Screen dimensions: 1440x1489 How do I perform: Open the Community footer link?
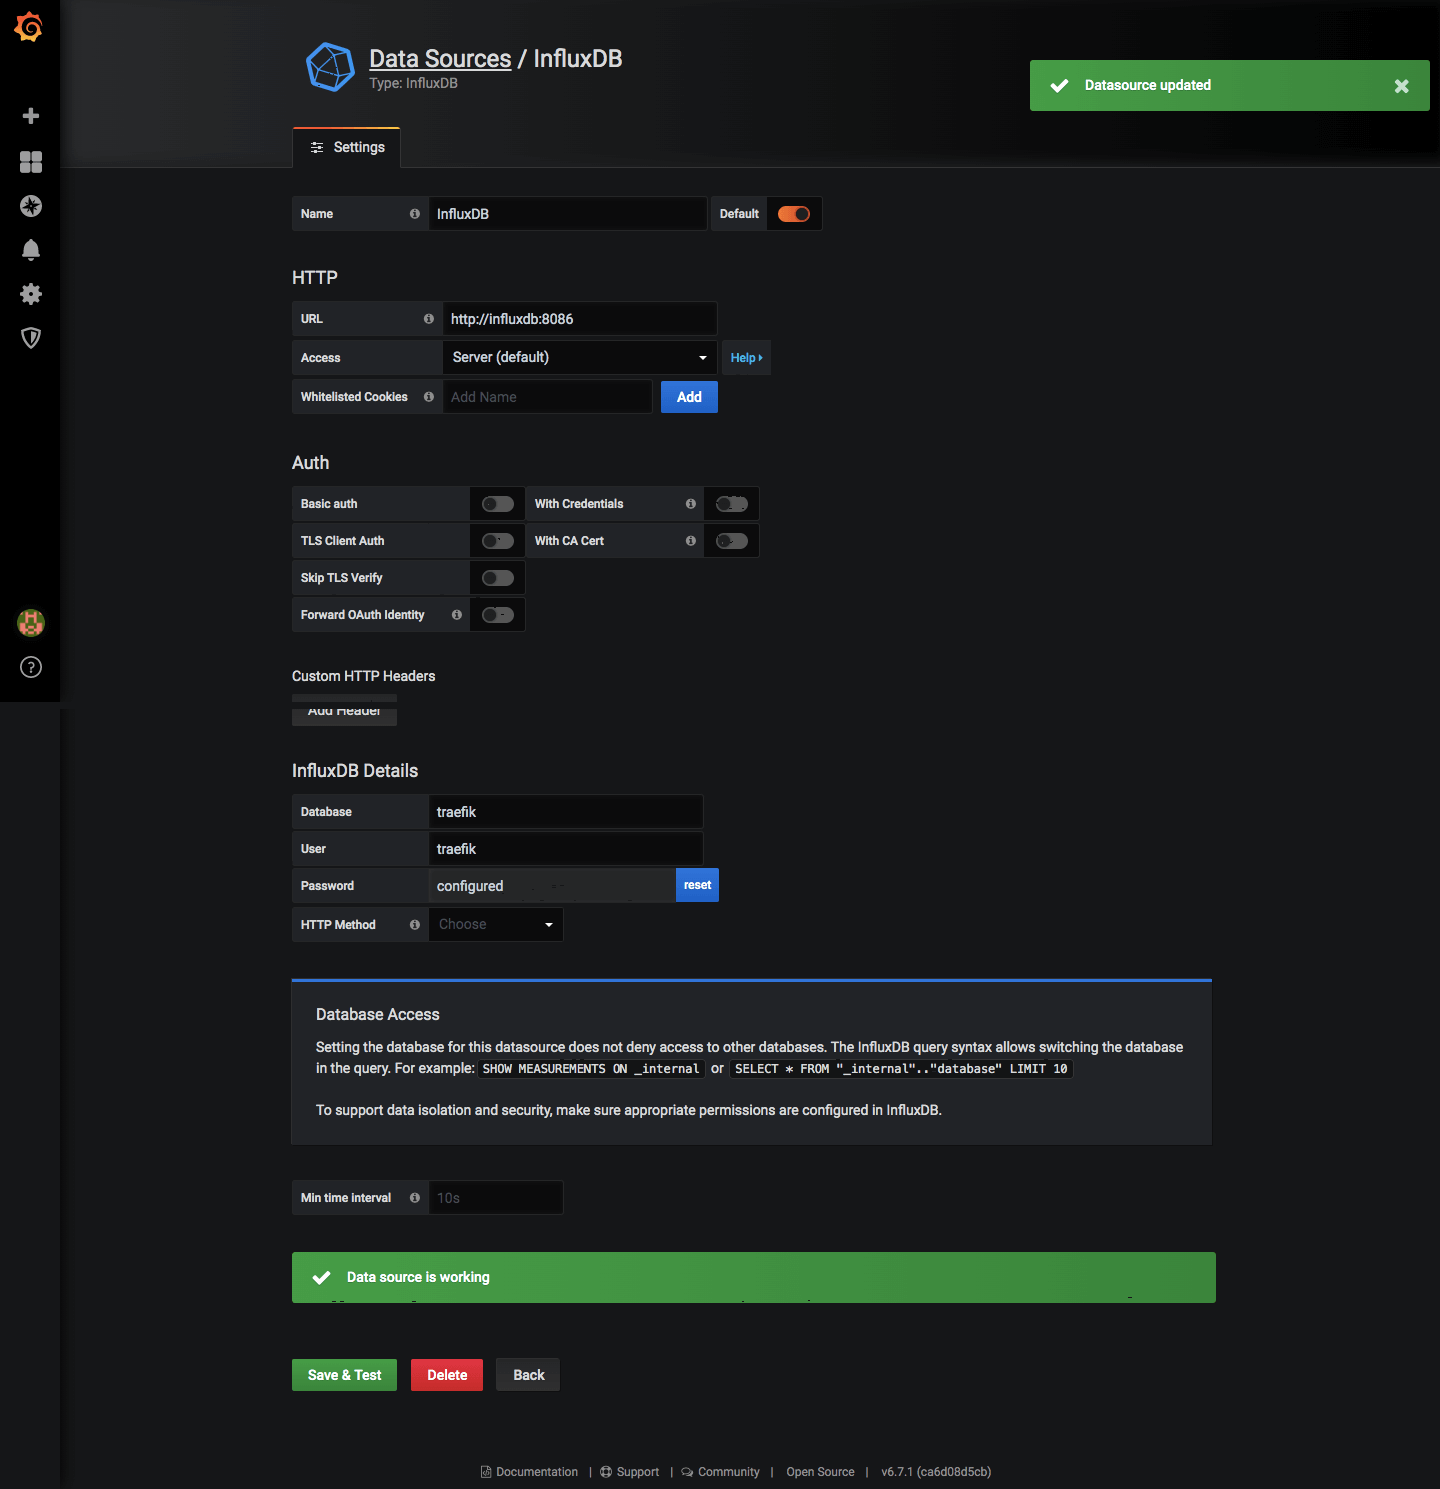[x=720, y=1472]
